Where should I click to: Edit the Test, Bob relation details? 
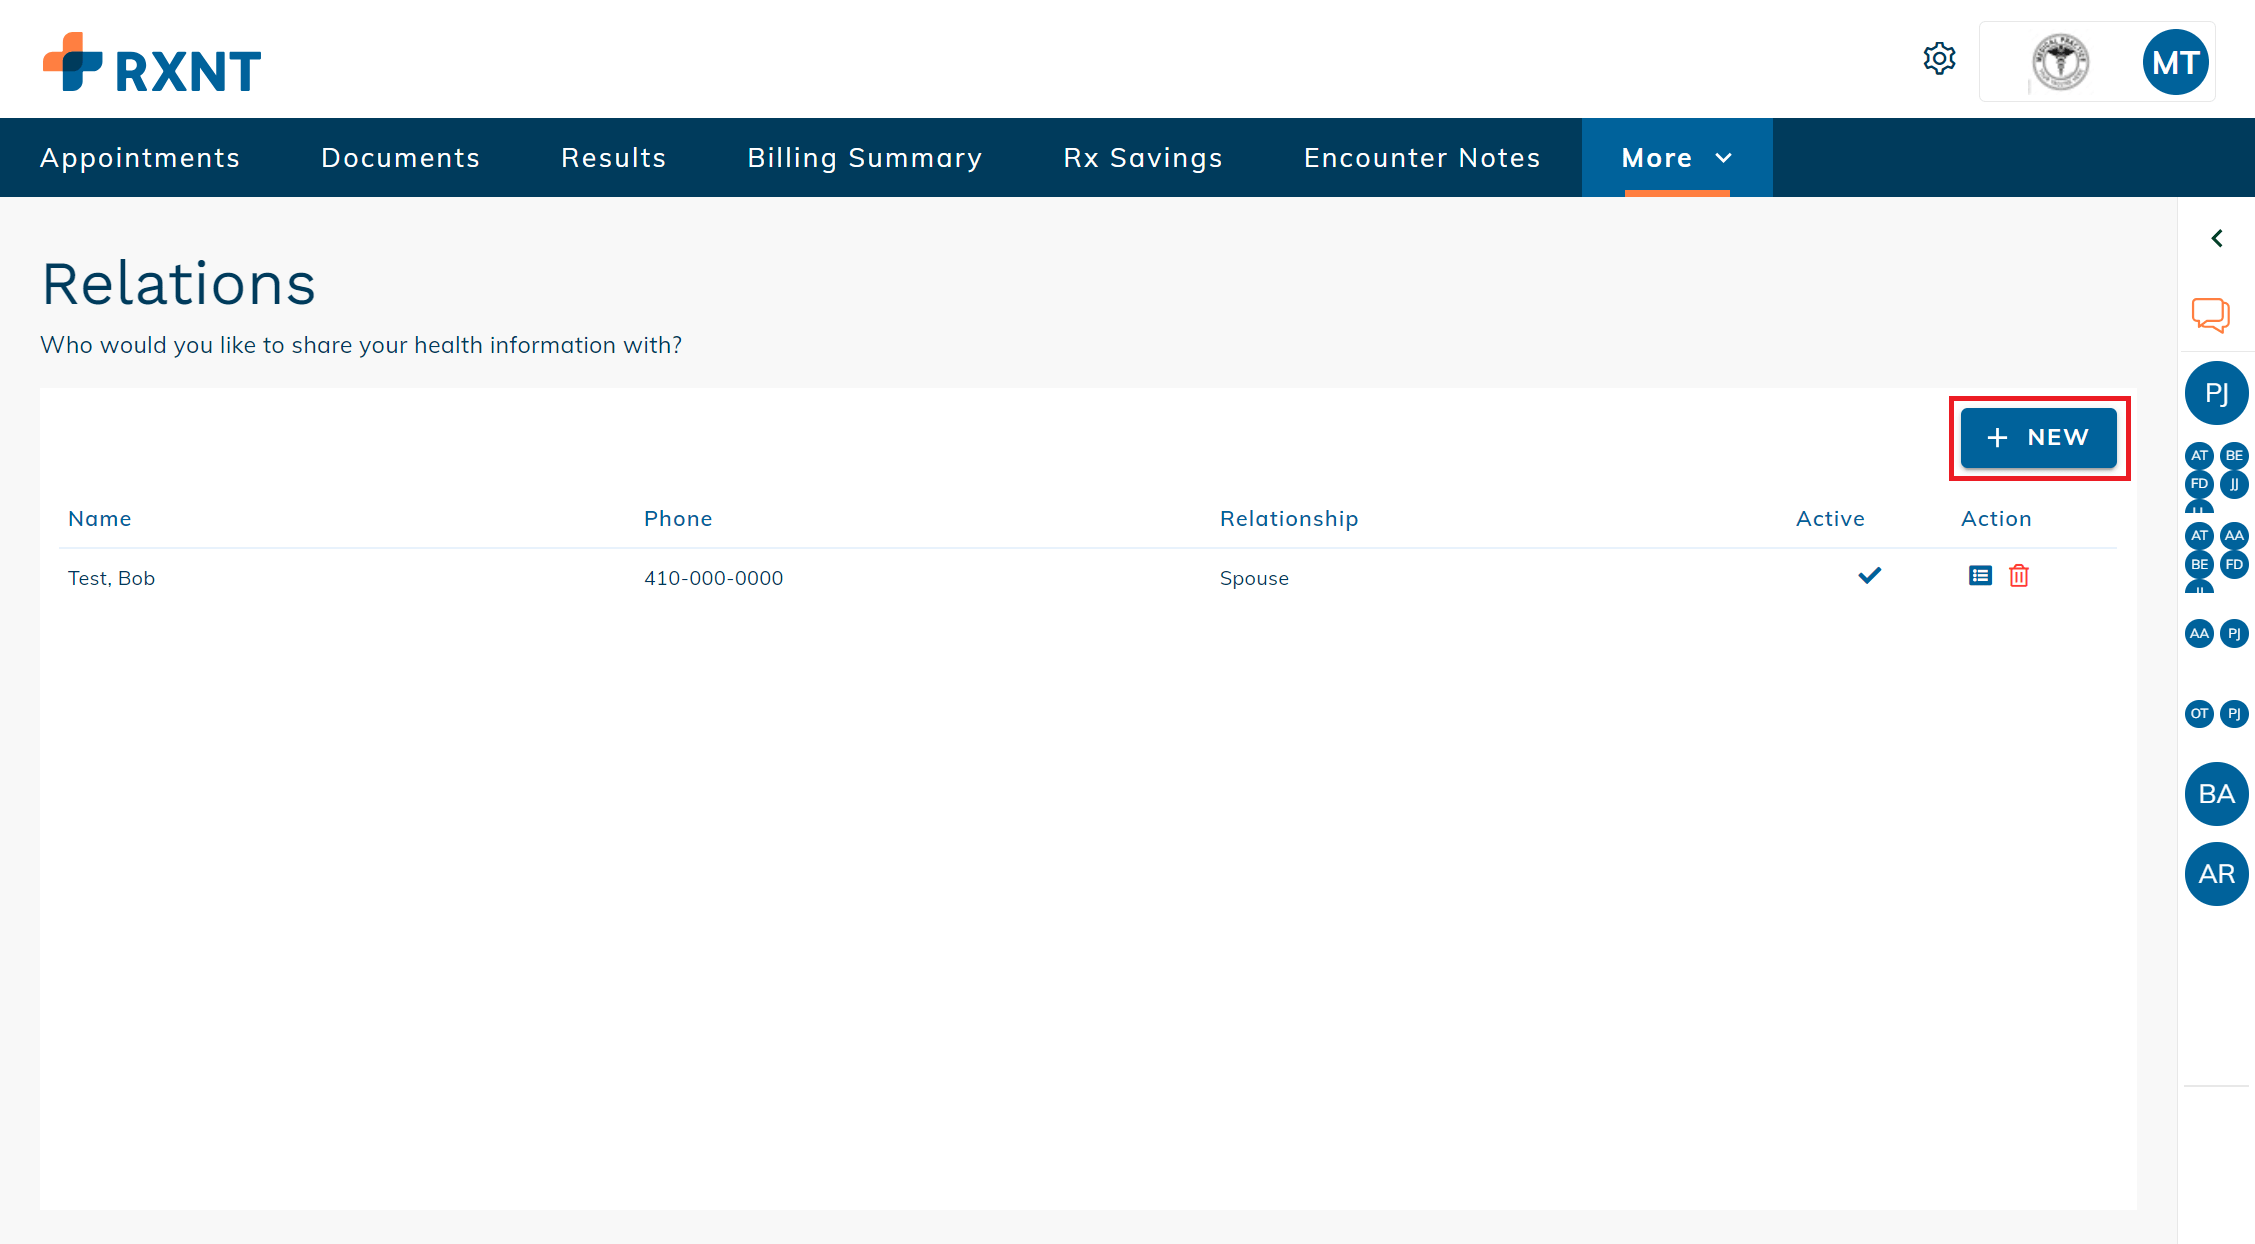pyautogui.click(x=1980, y=576)
